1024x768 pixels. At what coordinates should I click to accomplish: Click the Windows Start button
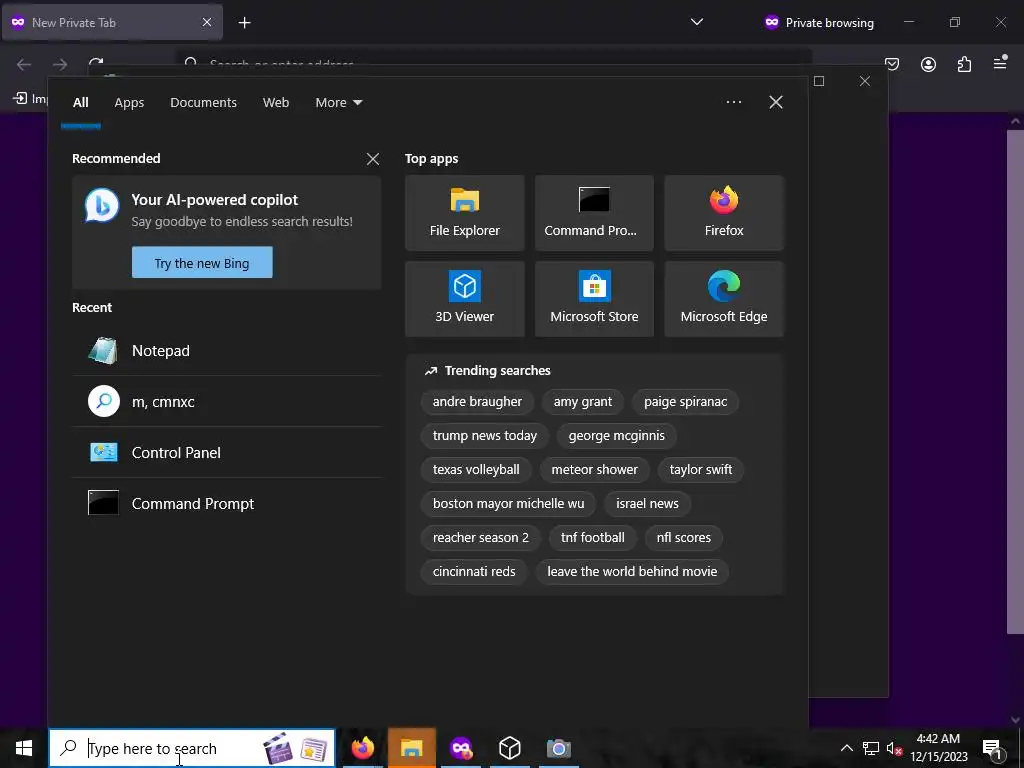24,748
